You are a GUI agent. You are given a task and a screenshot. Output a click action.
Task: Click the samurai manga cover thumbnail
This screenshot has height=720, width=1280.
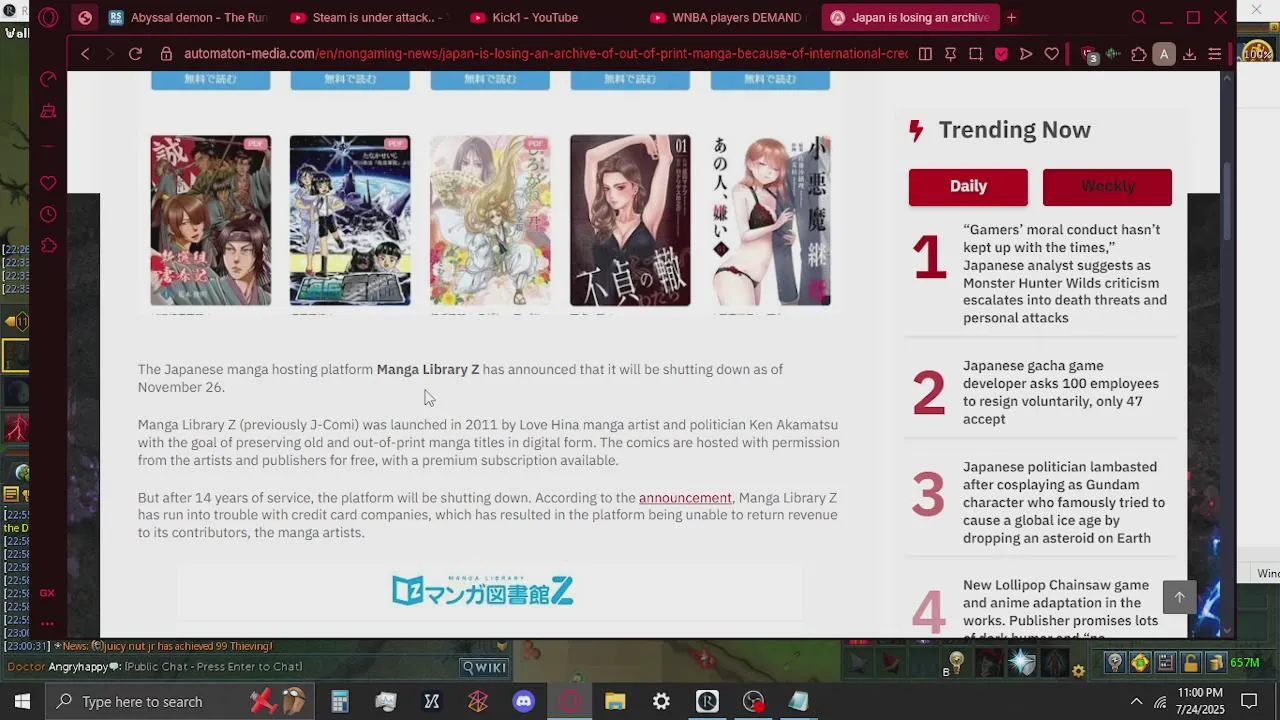tap(210, 220)
